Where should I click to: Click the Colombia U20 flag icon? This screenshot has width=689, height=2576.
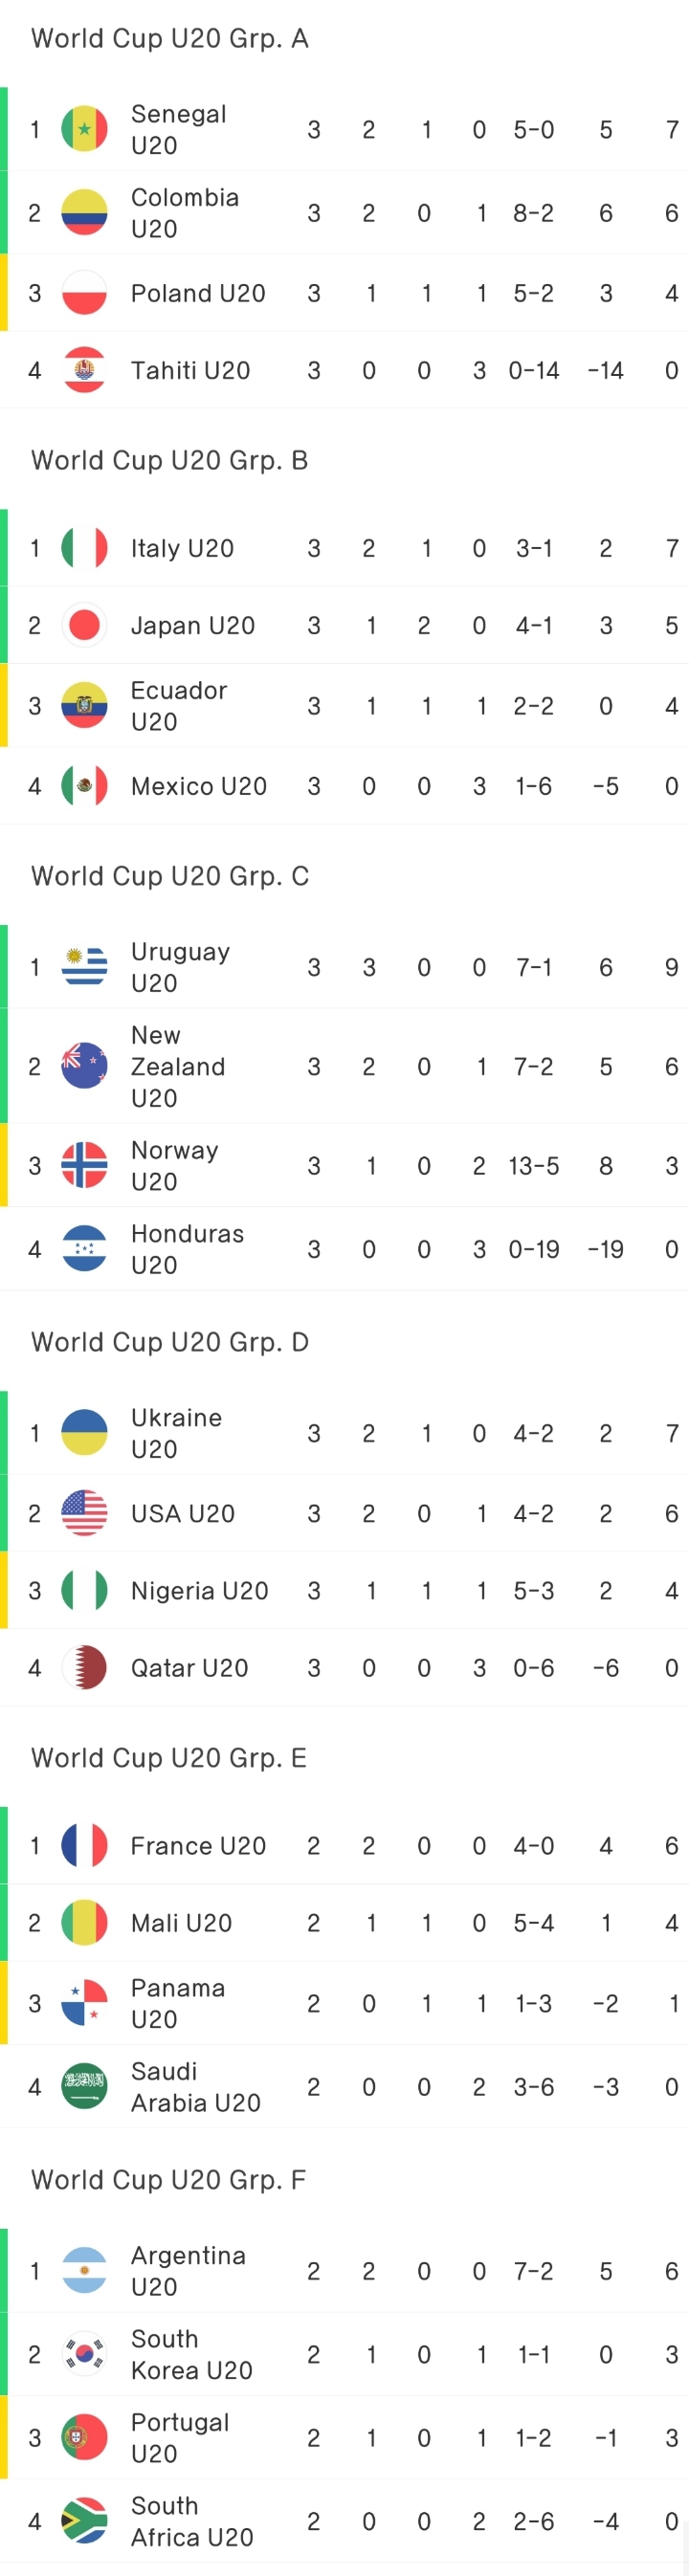pos(84,212)
